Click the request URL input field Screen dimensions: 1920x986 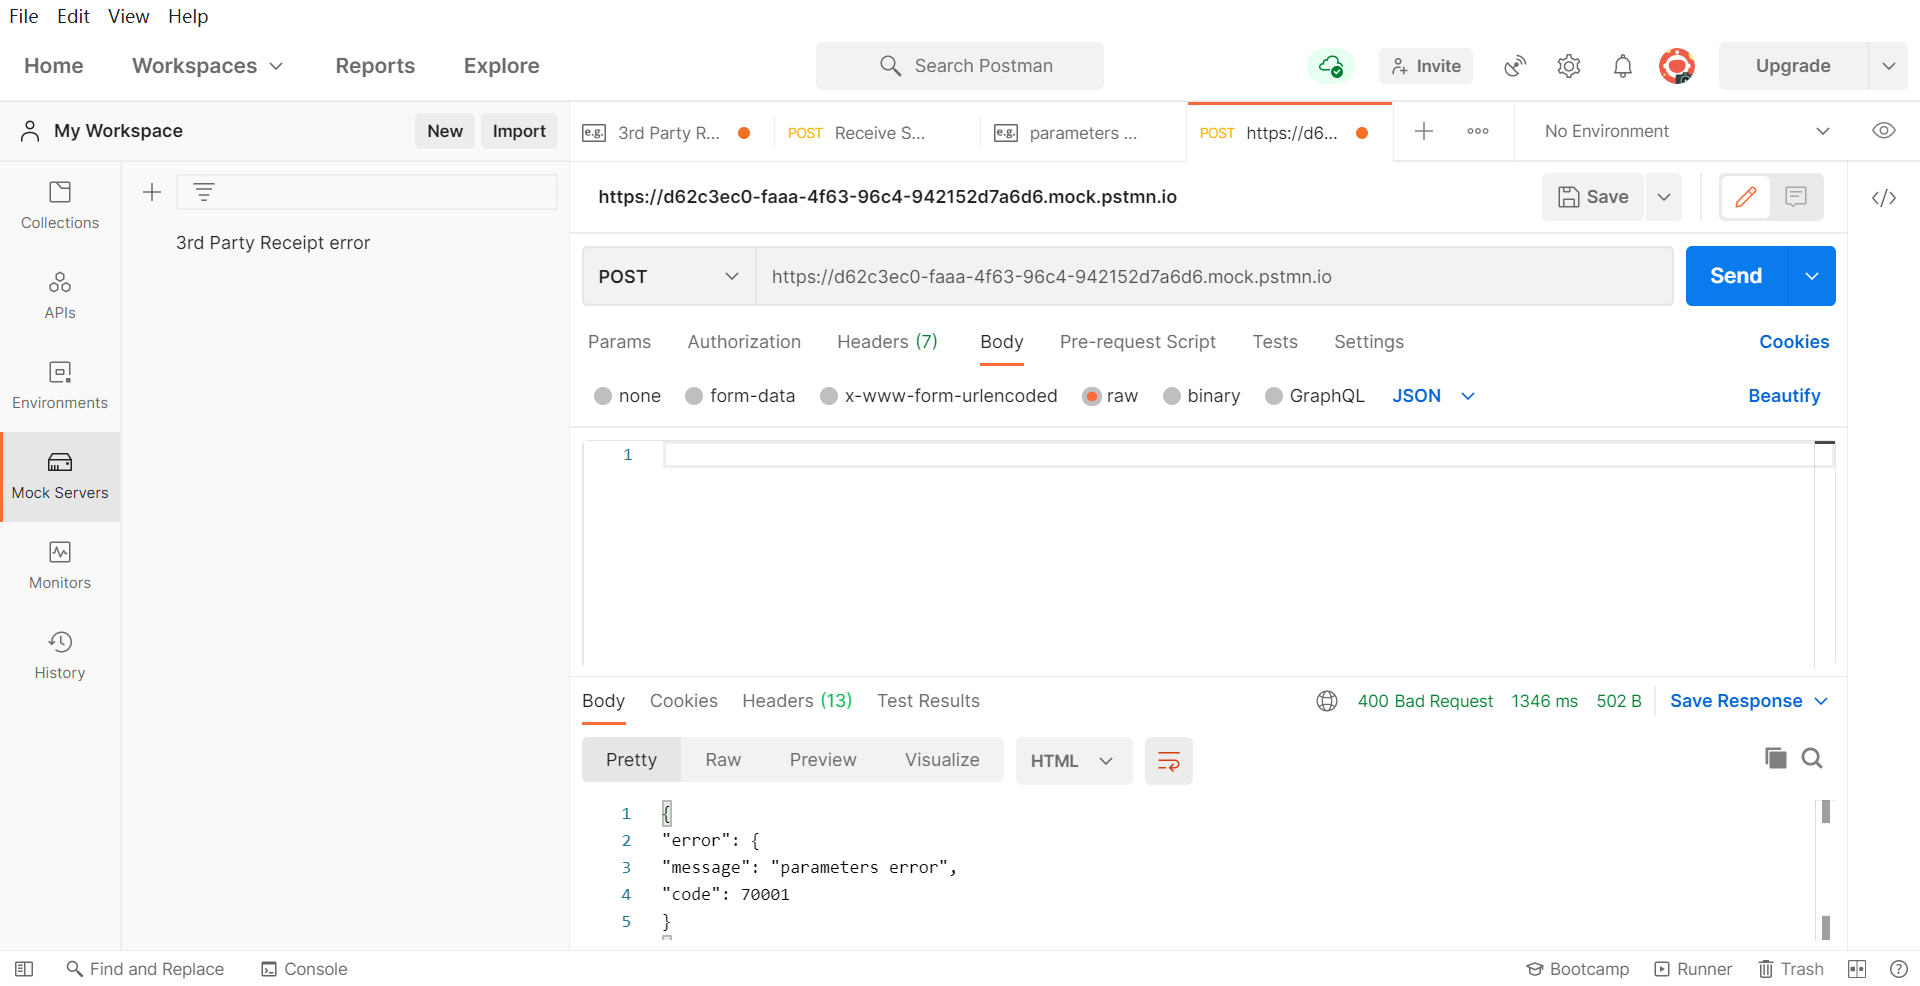pos(1214,277)
